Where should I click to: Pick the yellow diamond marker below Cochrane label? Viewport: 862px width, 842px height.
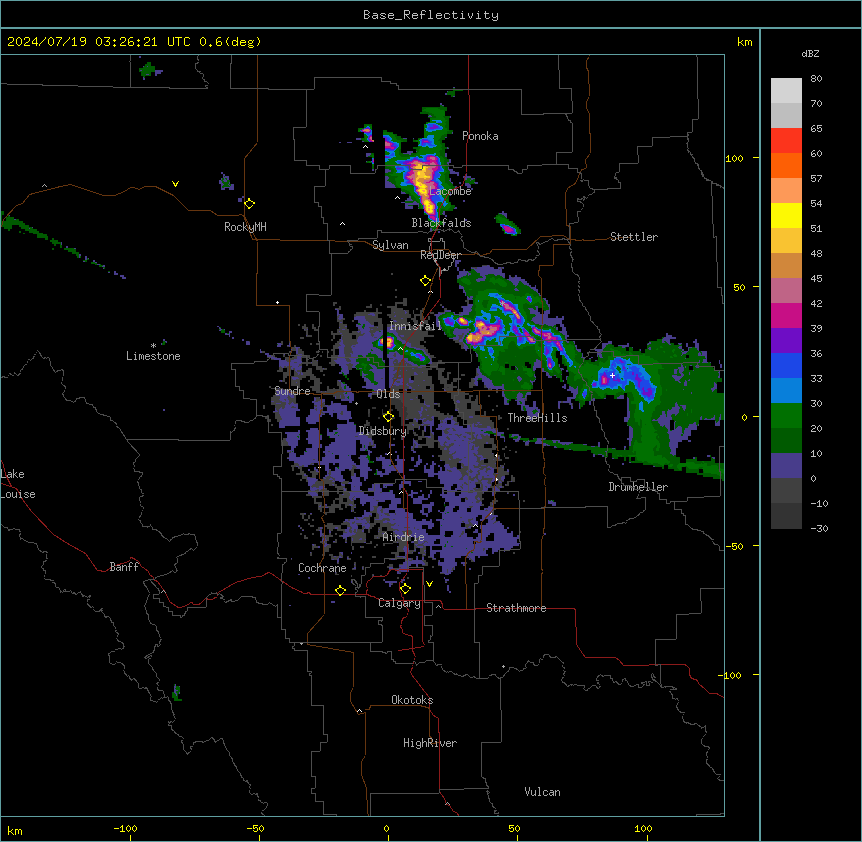coord(340,590)
